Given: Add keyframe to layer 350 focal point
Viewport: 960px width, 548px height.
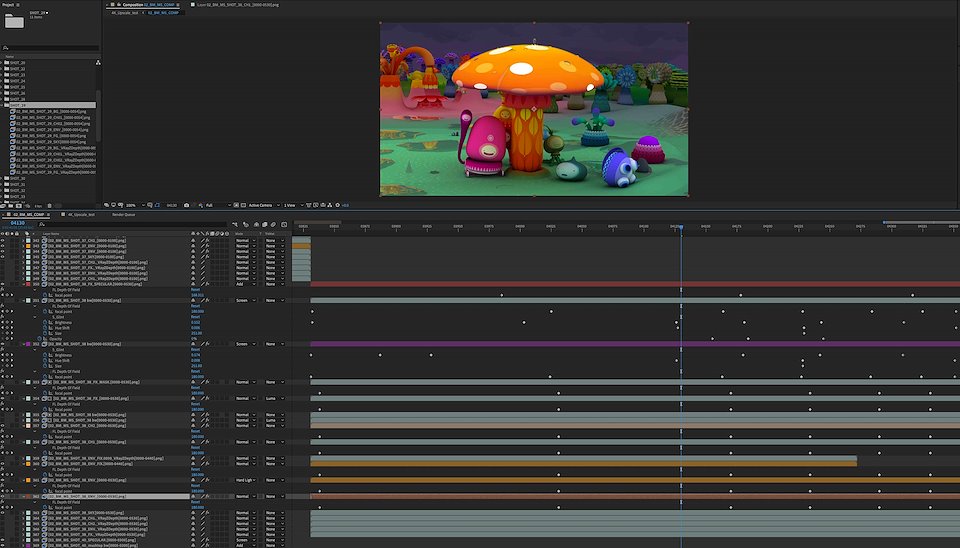Looking at the screenshot, I should (7, 295).
